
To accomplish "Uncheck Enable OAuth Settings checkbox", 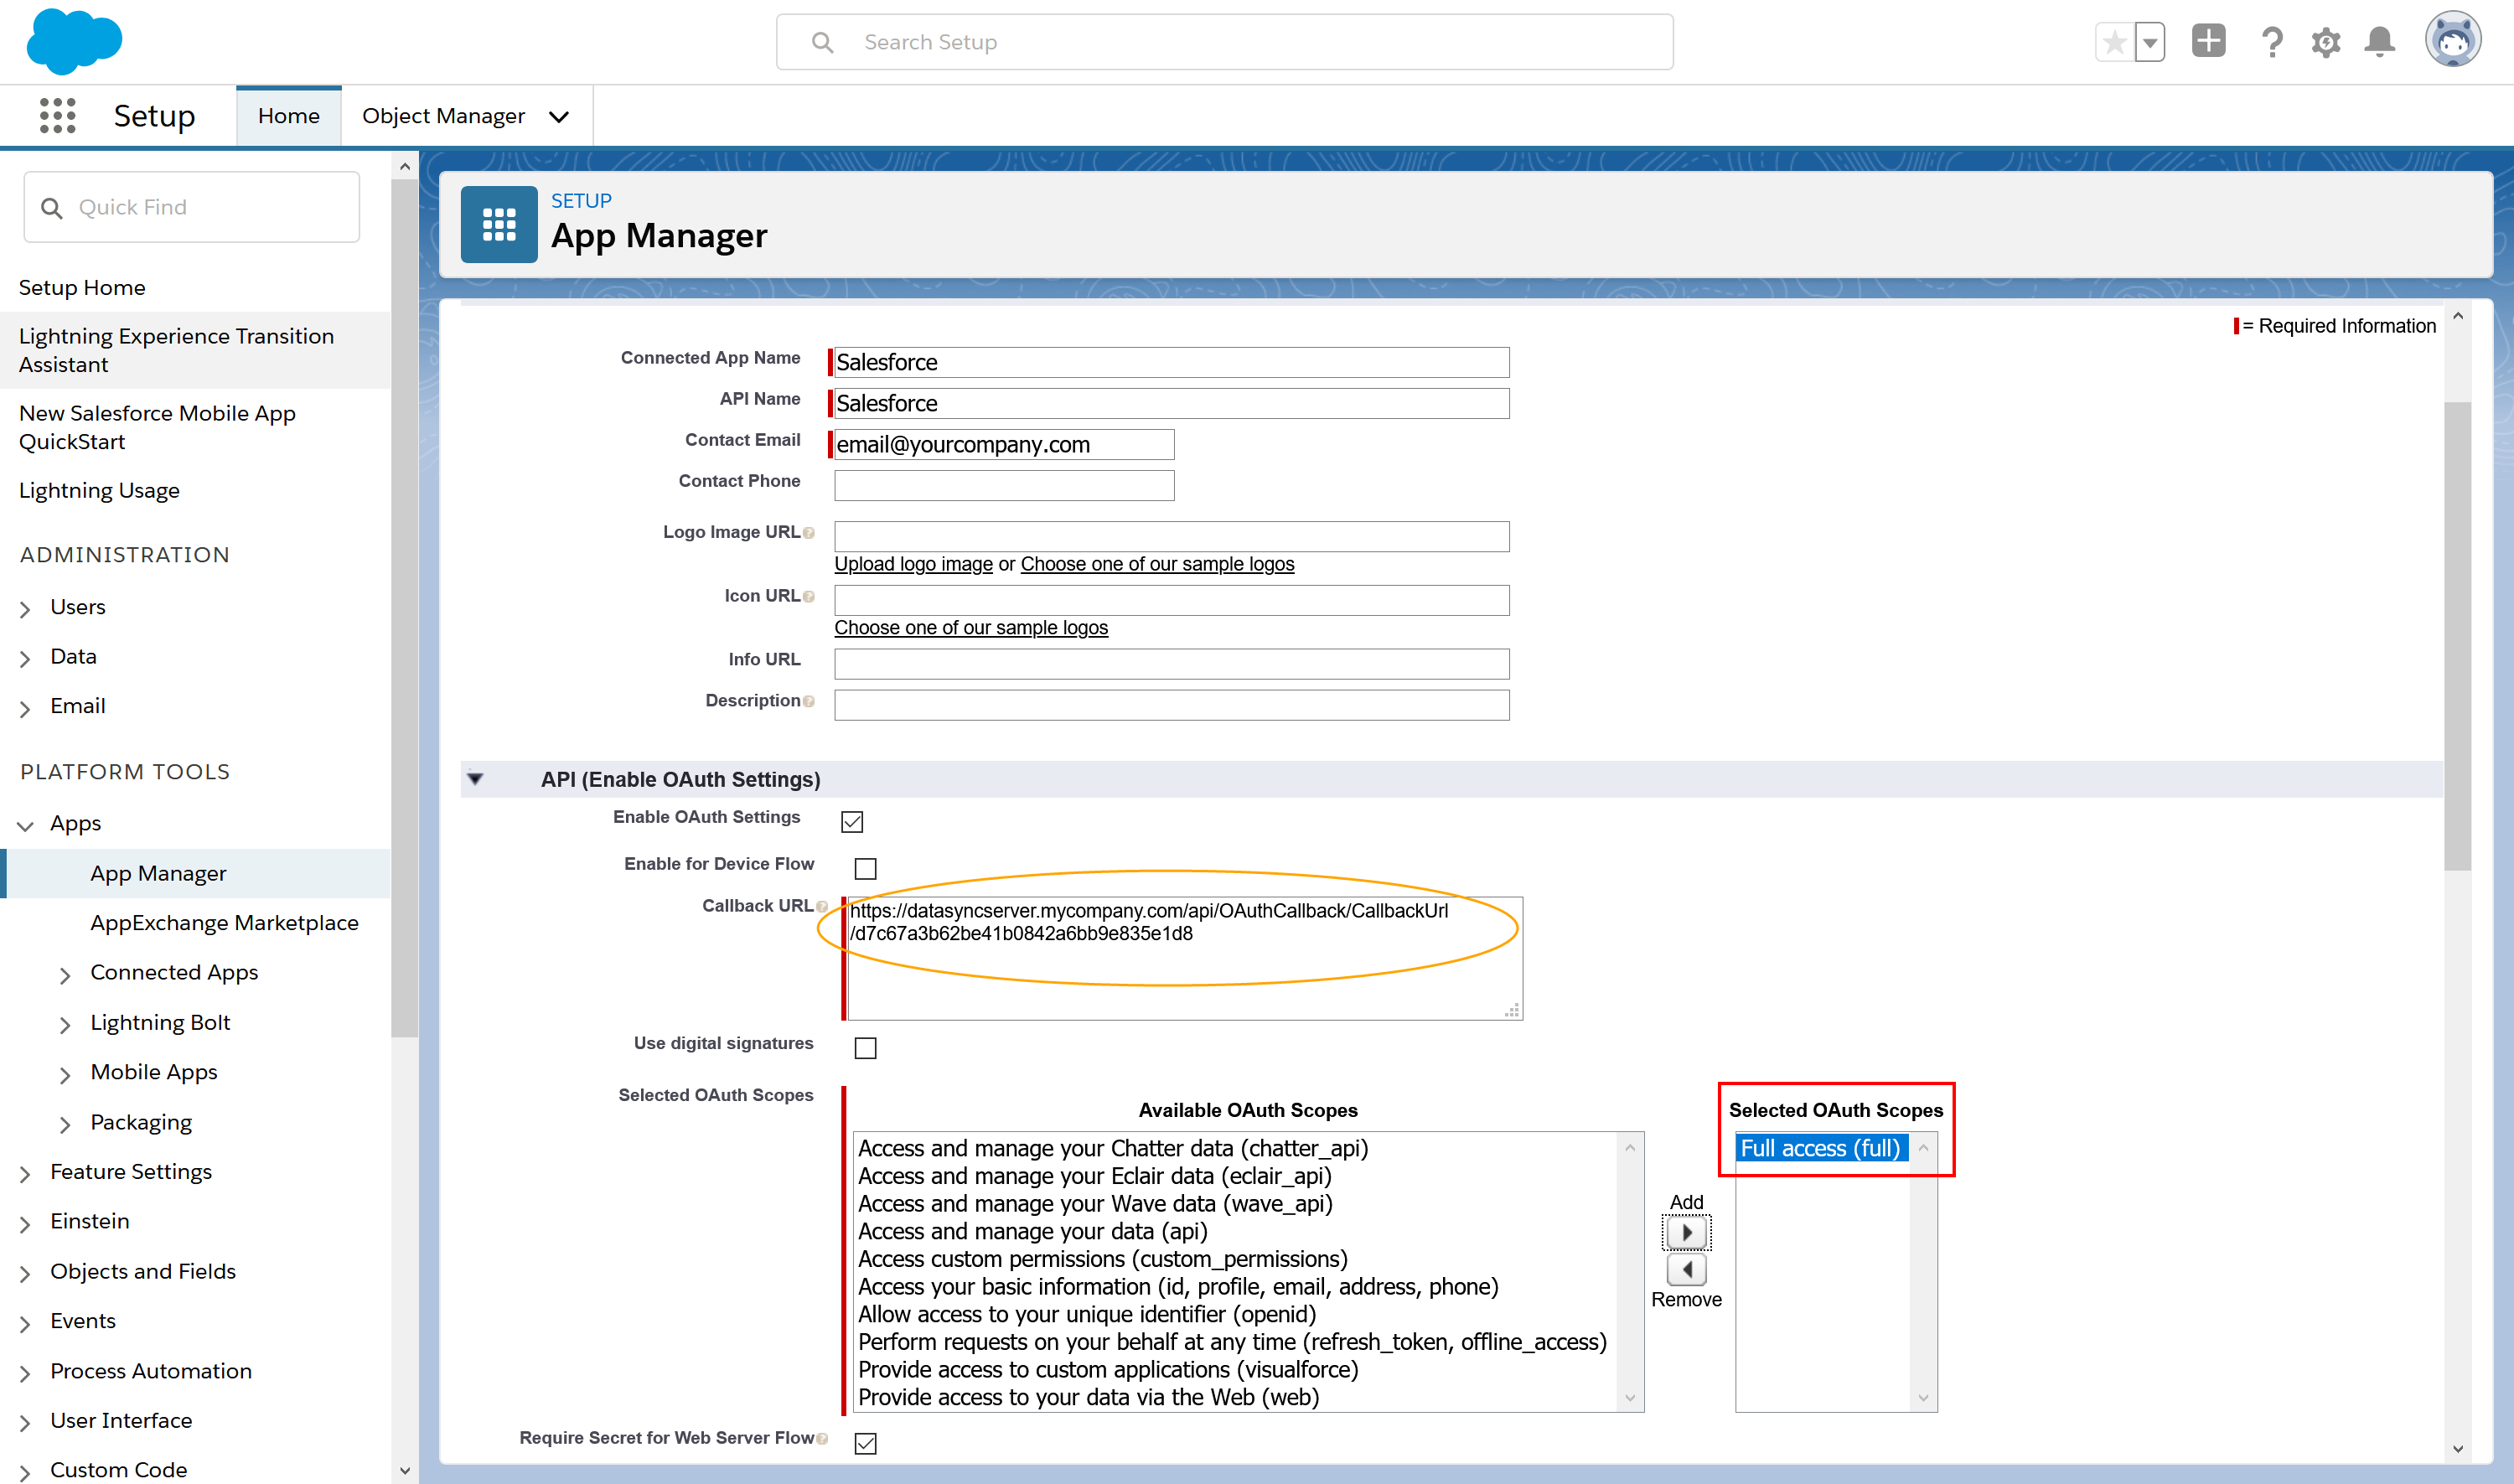I will tap(852, 822).
